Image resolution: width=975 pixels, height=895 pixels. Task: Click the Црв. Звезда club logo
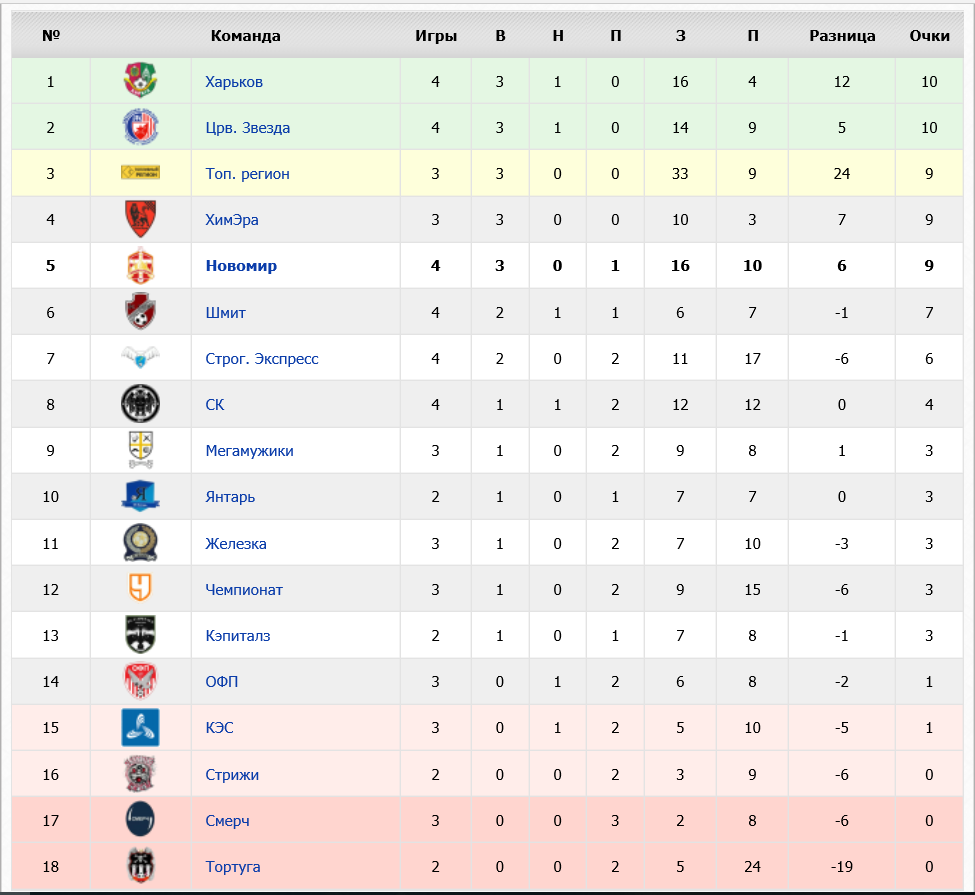pos(141,127)
